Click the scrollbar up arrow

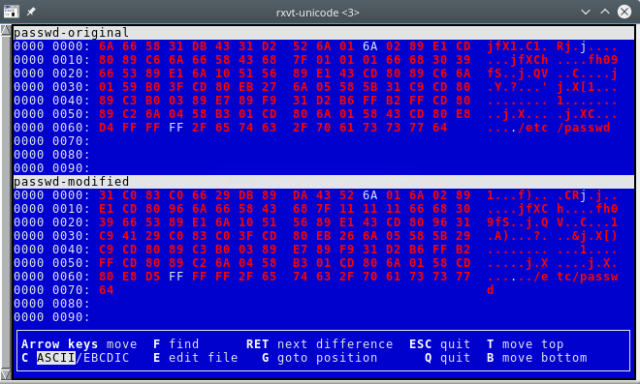[6, 31]
